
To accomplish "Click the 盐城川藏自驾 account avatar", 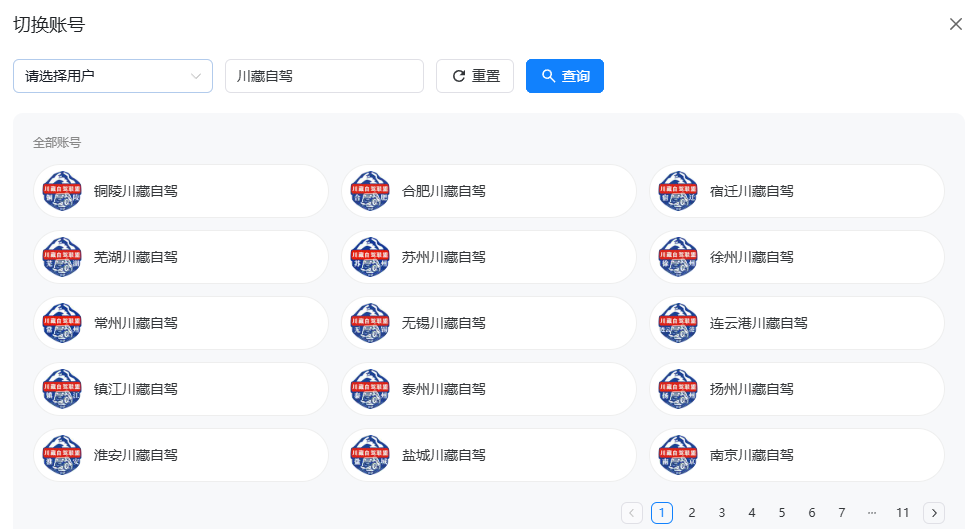I will tap(370, 454).
